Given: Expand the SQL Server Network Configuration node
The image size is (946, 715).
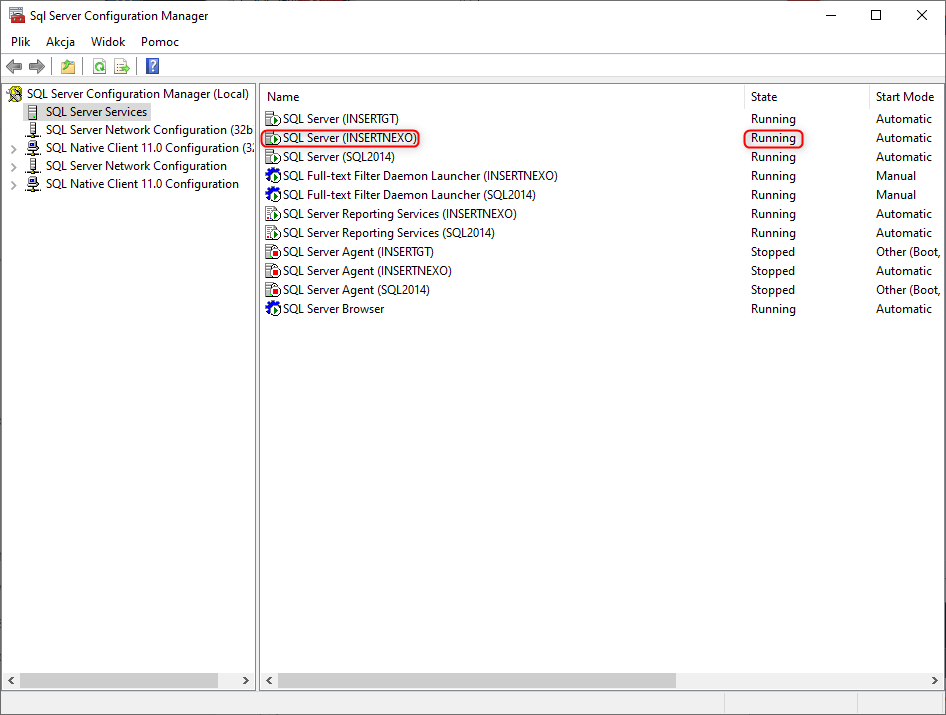Looking at the screenshot, I should (13, 167).
